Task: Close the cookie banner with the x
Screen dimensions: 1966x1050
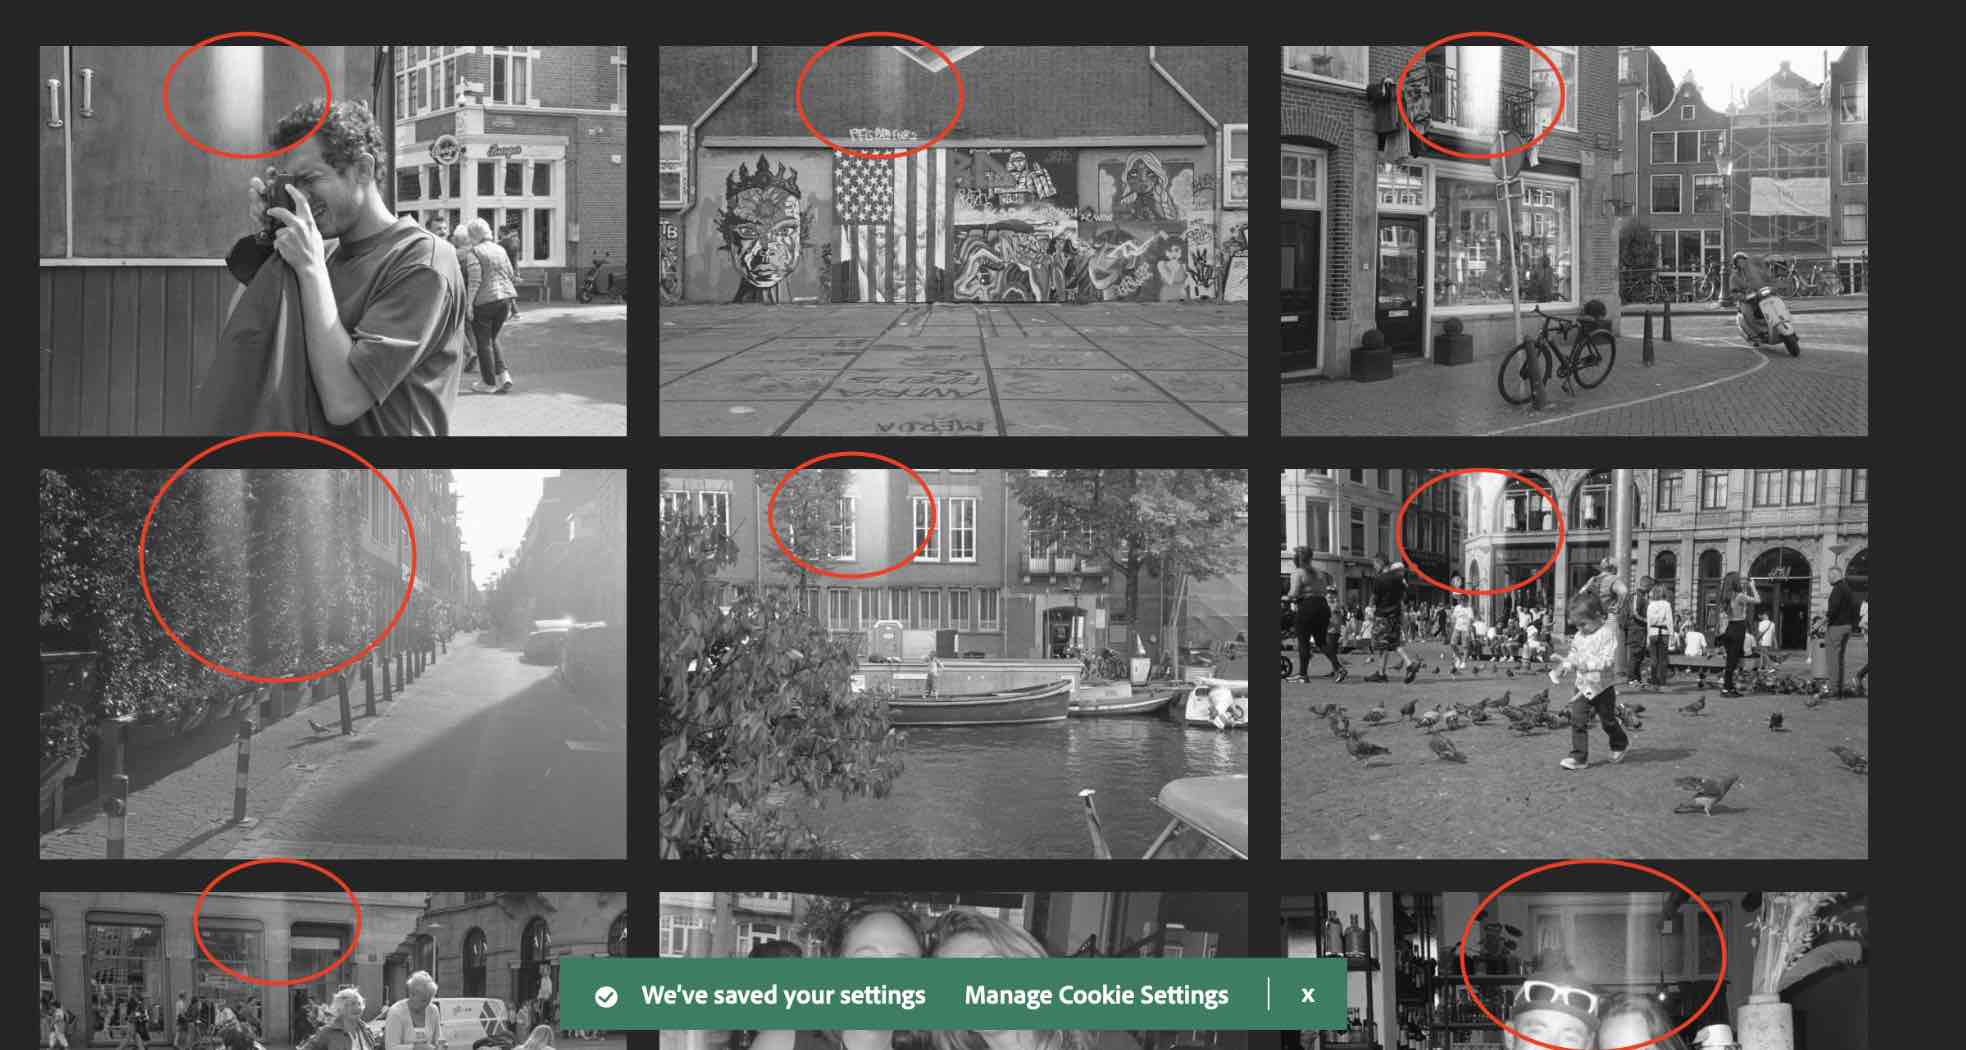Action: pyautogui.click(x=1307, y=995)
